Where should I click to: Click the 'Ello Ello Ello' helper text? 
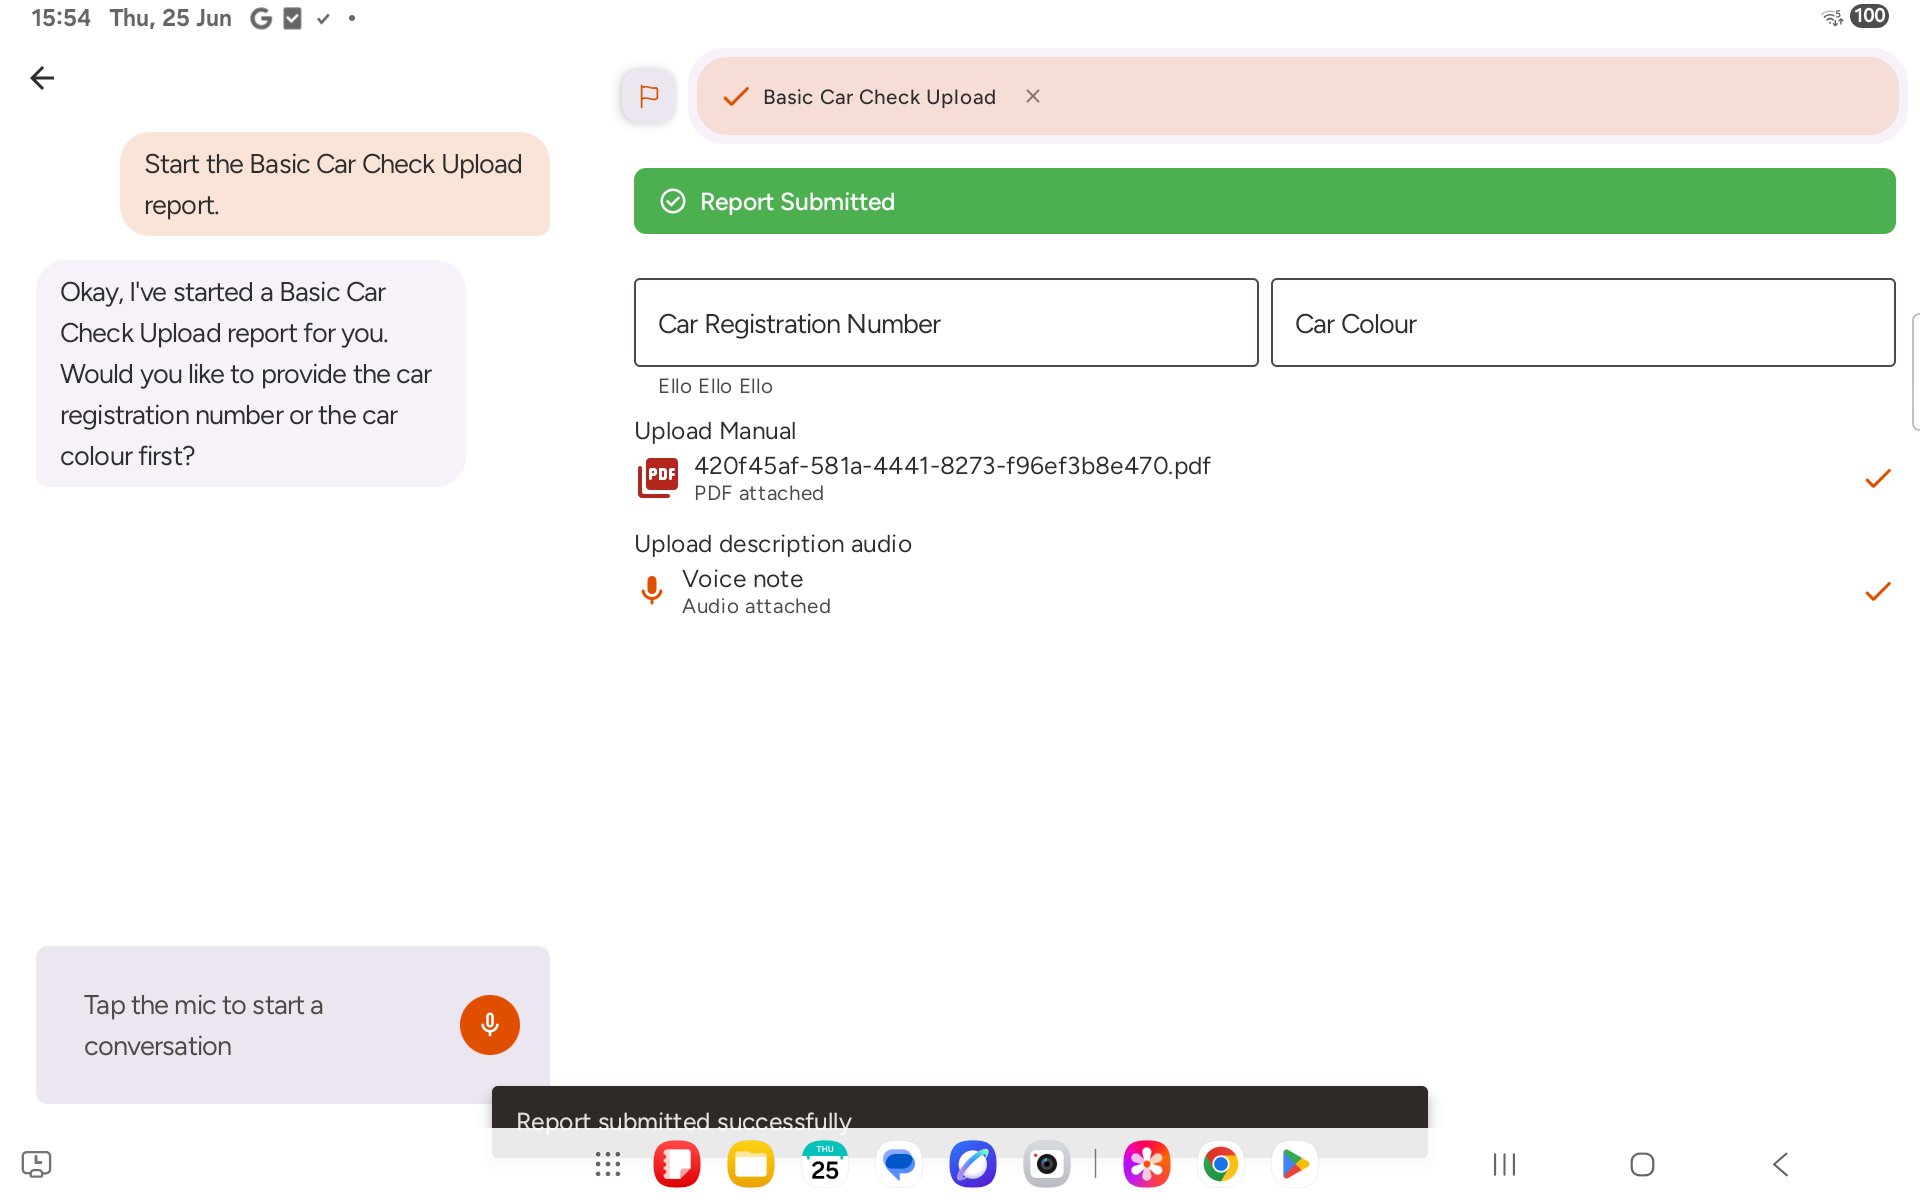tap(715, 386)
